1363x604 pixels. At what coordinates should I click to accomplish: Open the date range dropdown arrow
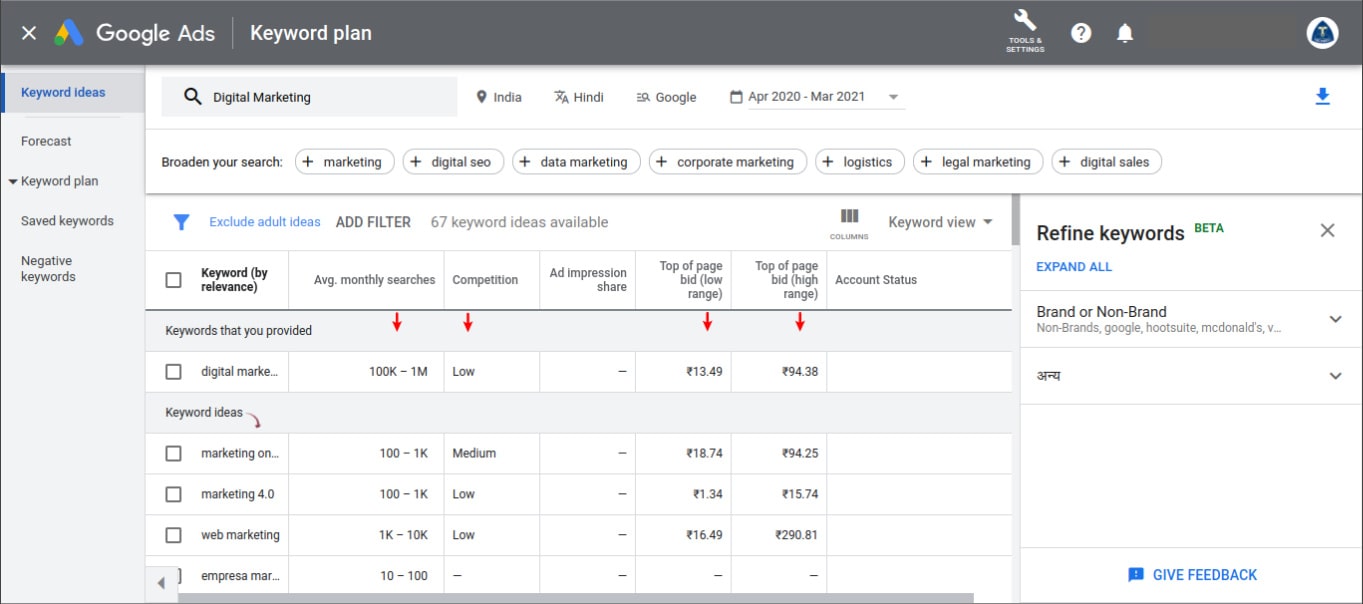(893, 98)
